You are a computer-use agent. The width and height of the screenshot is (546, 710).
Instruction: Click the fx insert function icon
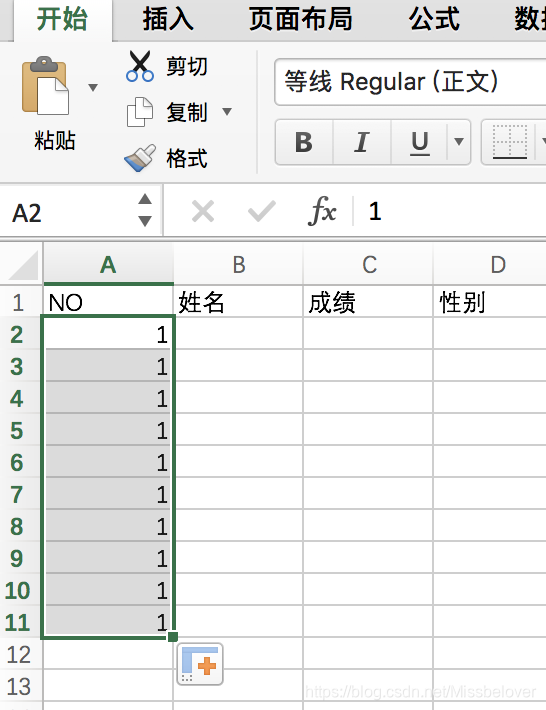pos(322,211)
